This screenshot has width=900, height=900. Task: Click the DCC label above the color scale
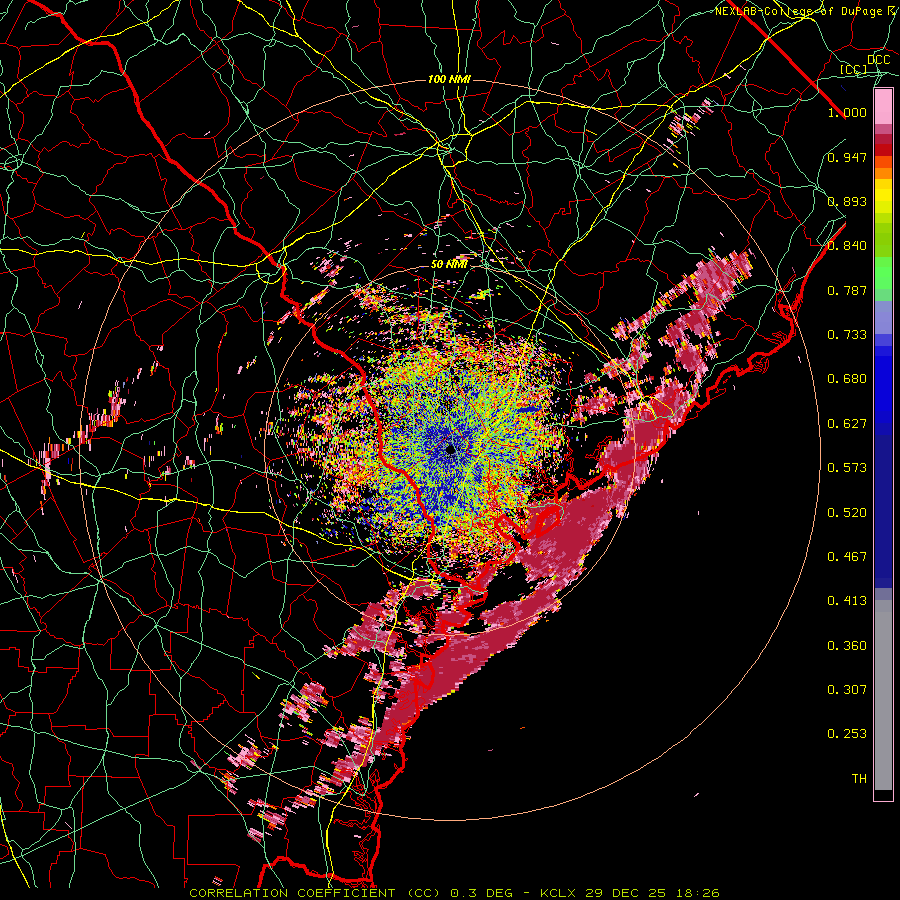(878, 60)
